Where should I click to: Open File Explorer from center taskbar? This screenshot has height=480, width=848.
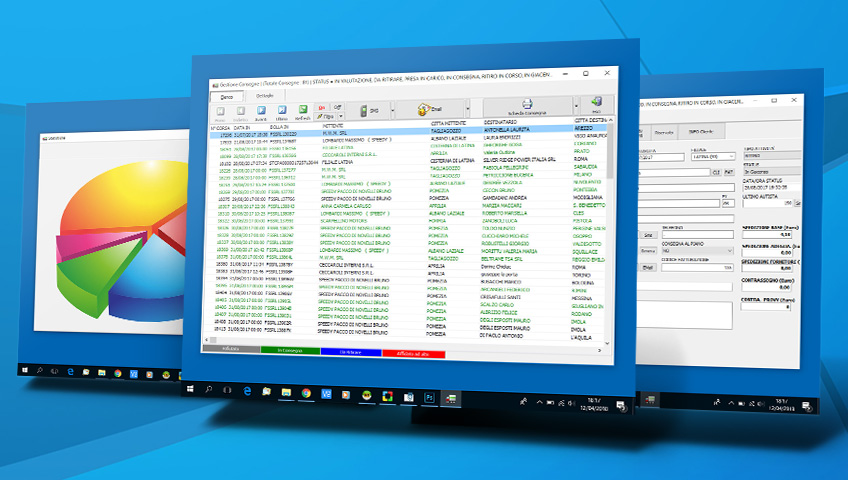pyautogui.click(x=286, y=392)
